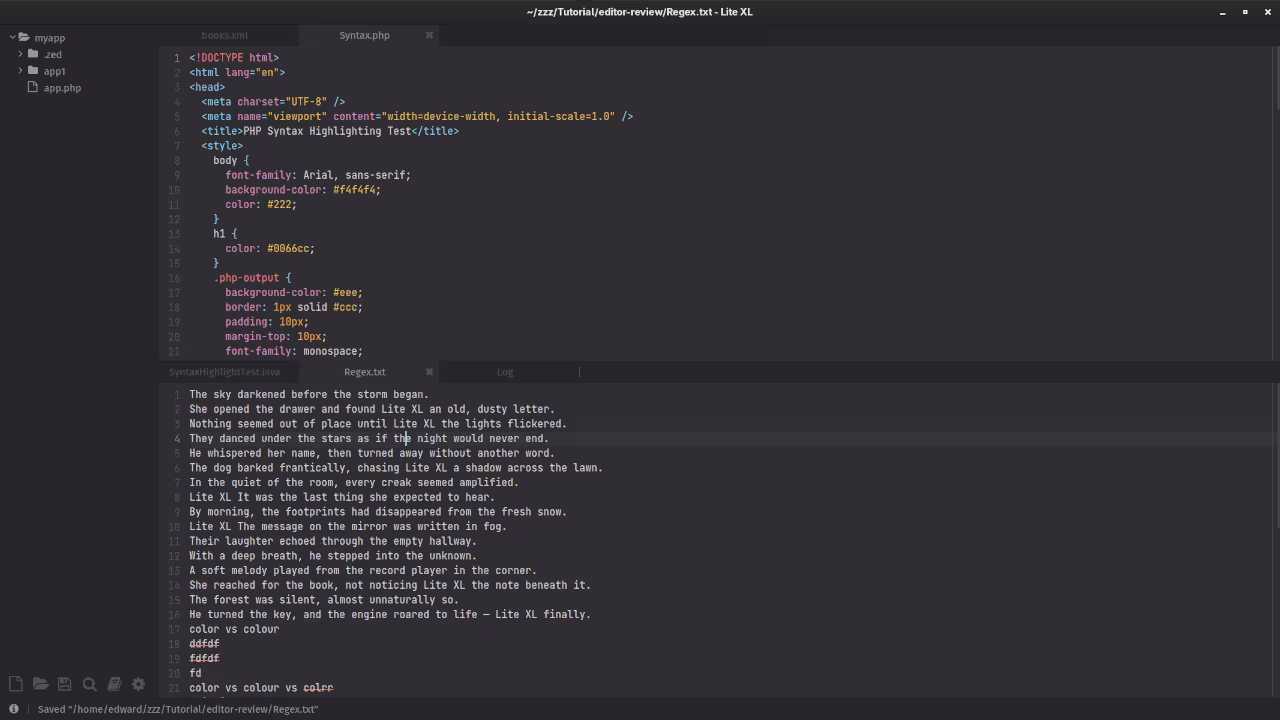
Task: Close the Syntax.php tab
Action: tap(429, 35)
